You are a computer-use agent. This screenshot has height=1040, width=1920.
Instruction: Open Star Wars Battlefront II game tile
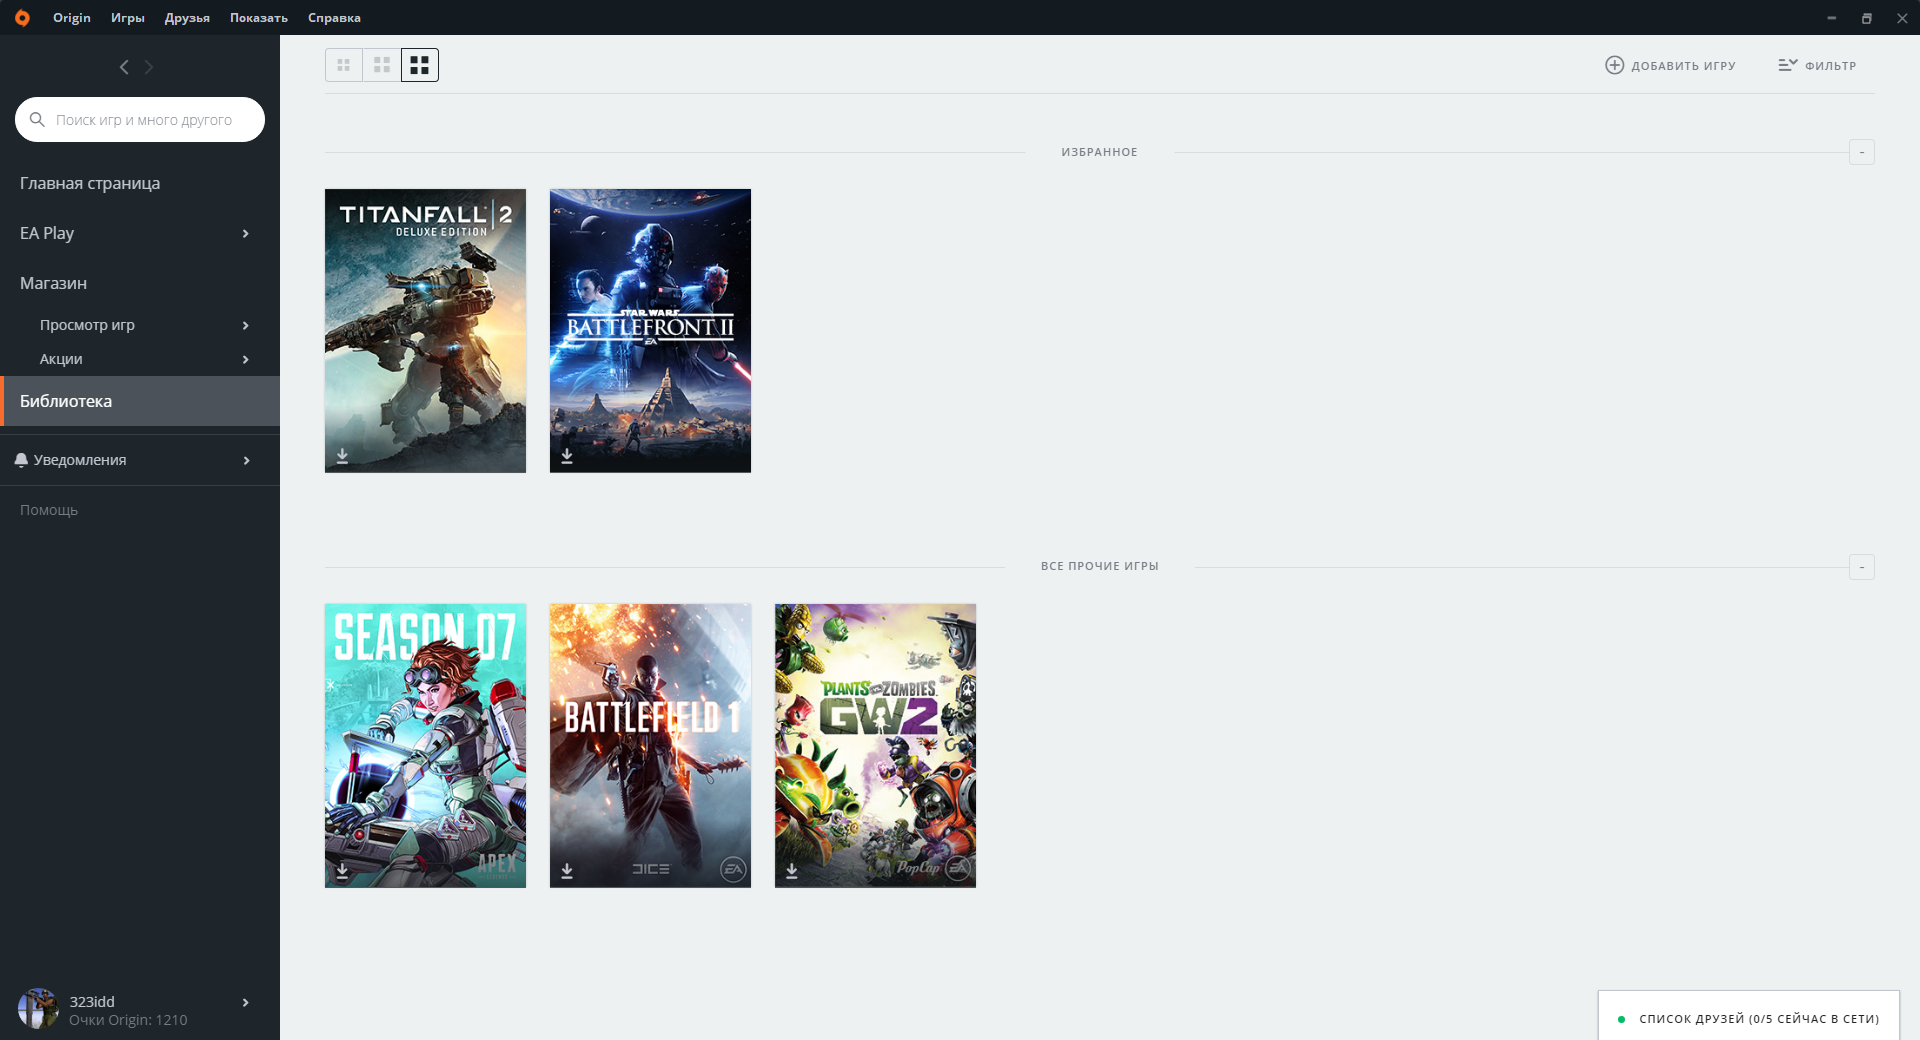pos(650,331)
